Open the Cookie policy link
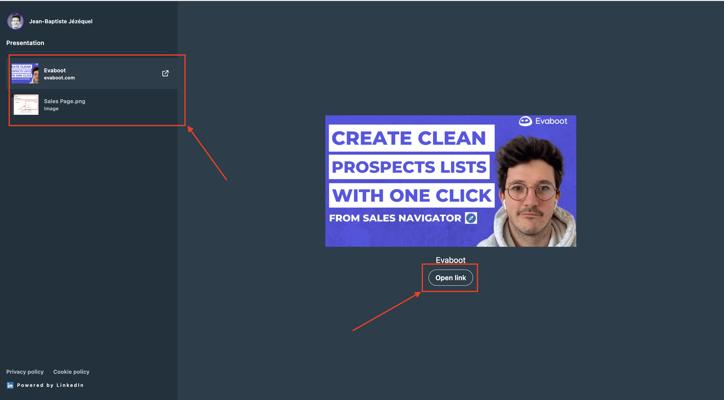Image resolution: width=724 pixels, height=400 pixels. tap(71, 372)
